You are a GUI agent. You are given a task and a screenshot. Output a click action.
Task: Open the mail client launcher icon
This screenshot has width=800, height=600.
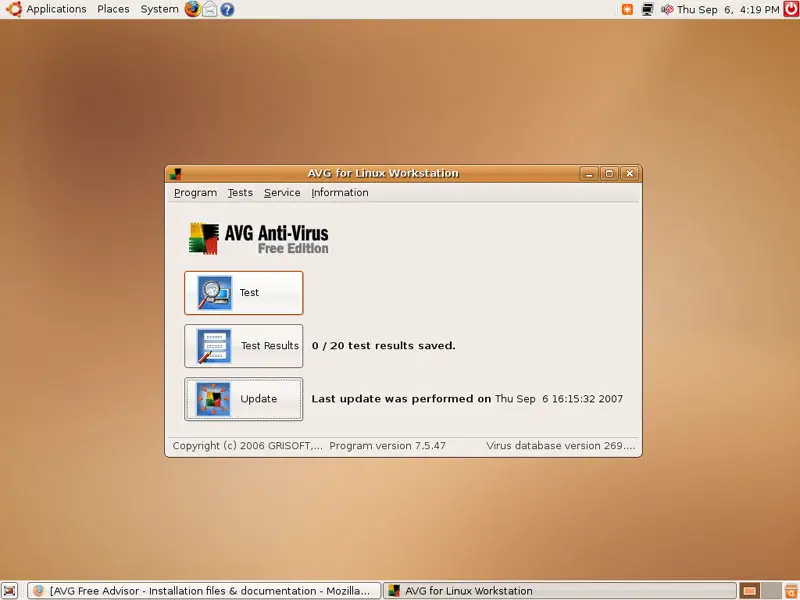pyautogui.click(x=210, y=9)
